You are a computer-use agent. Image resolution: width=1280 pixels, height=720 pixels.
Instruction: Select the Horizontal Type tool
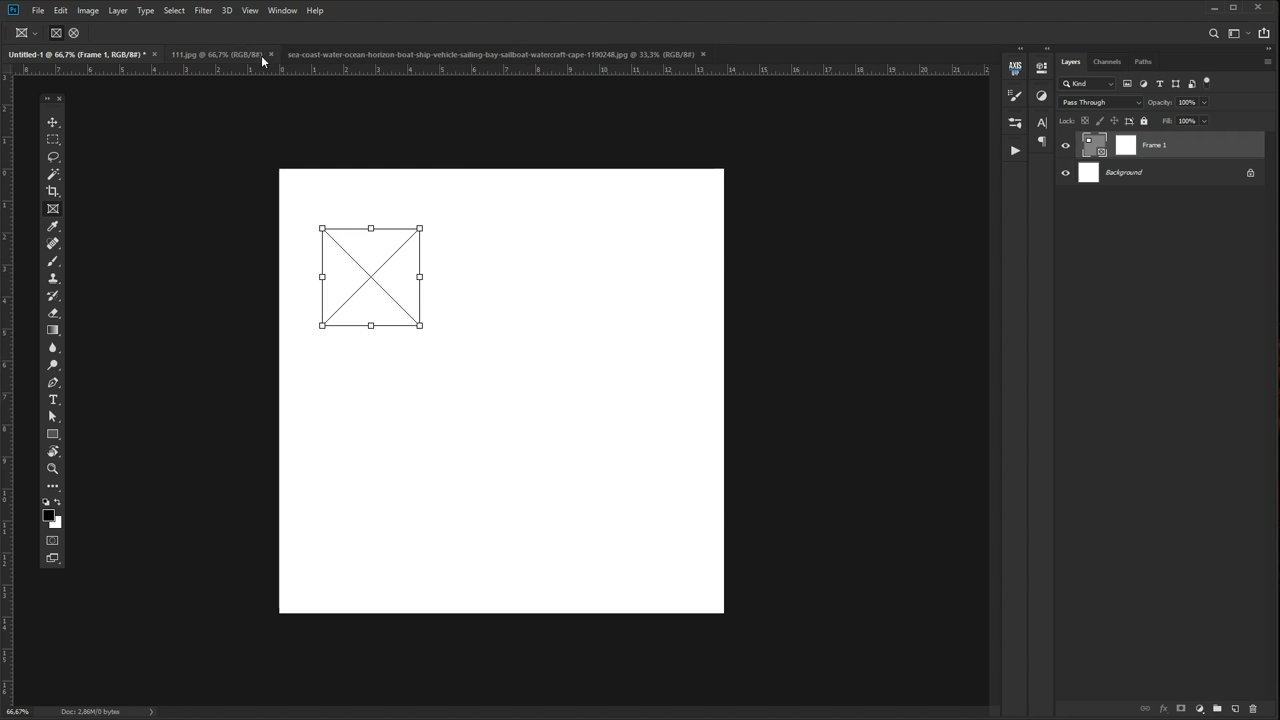[53, 399]
